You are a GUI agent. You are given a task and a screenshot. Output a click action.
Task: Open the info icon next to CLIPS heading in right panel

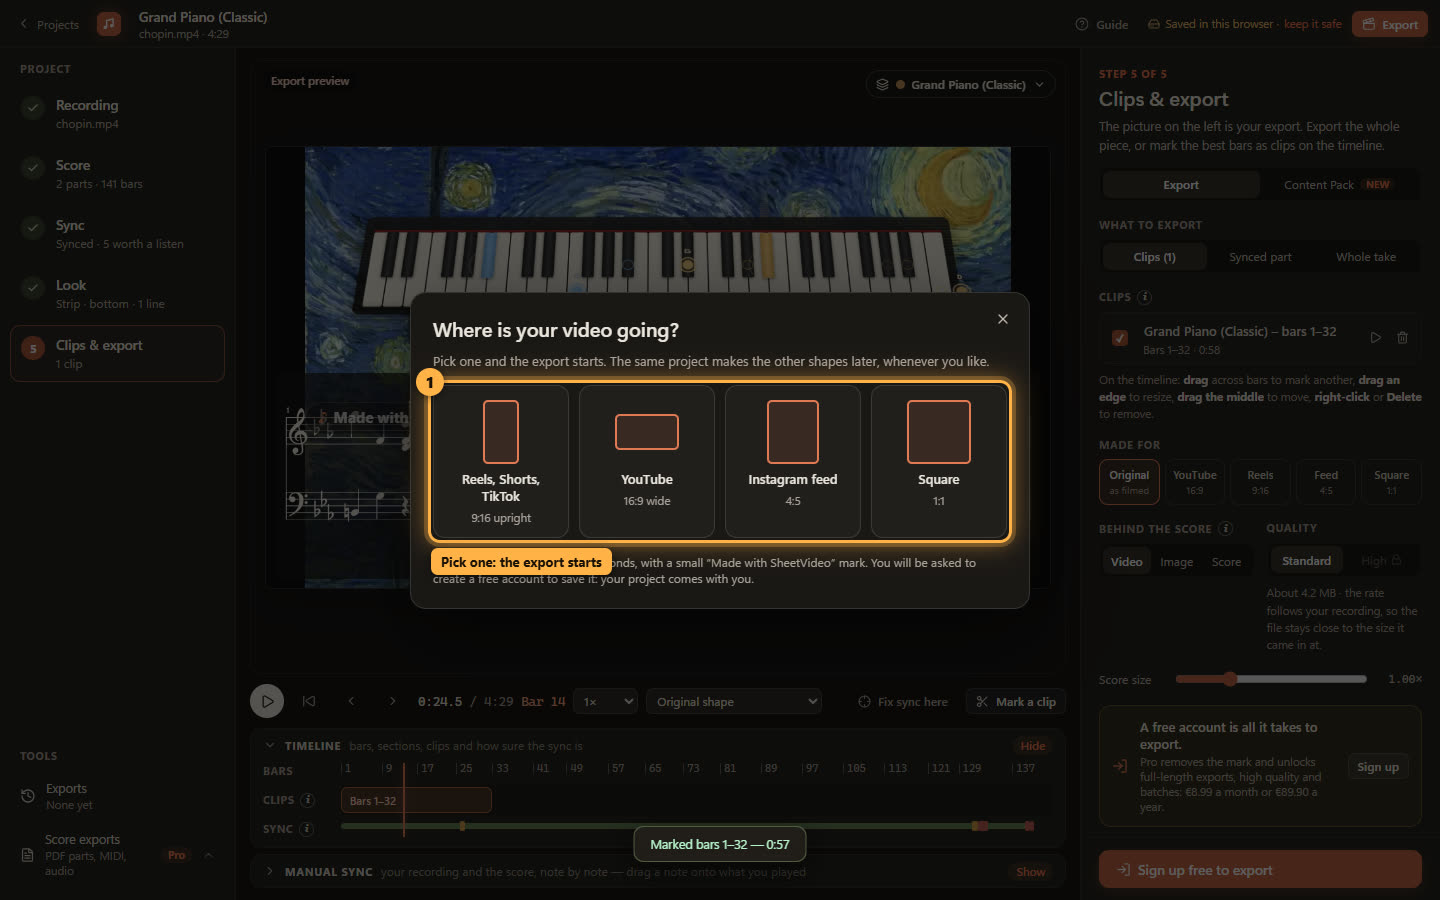tap(1145, 297)
